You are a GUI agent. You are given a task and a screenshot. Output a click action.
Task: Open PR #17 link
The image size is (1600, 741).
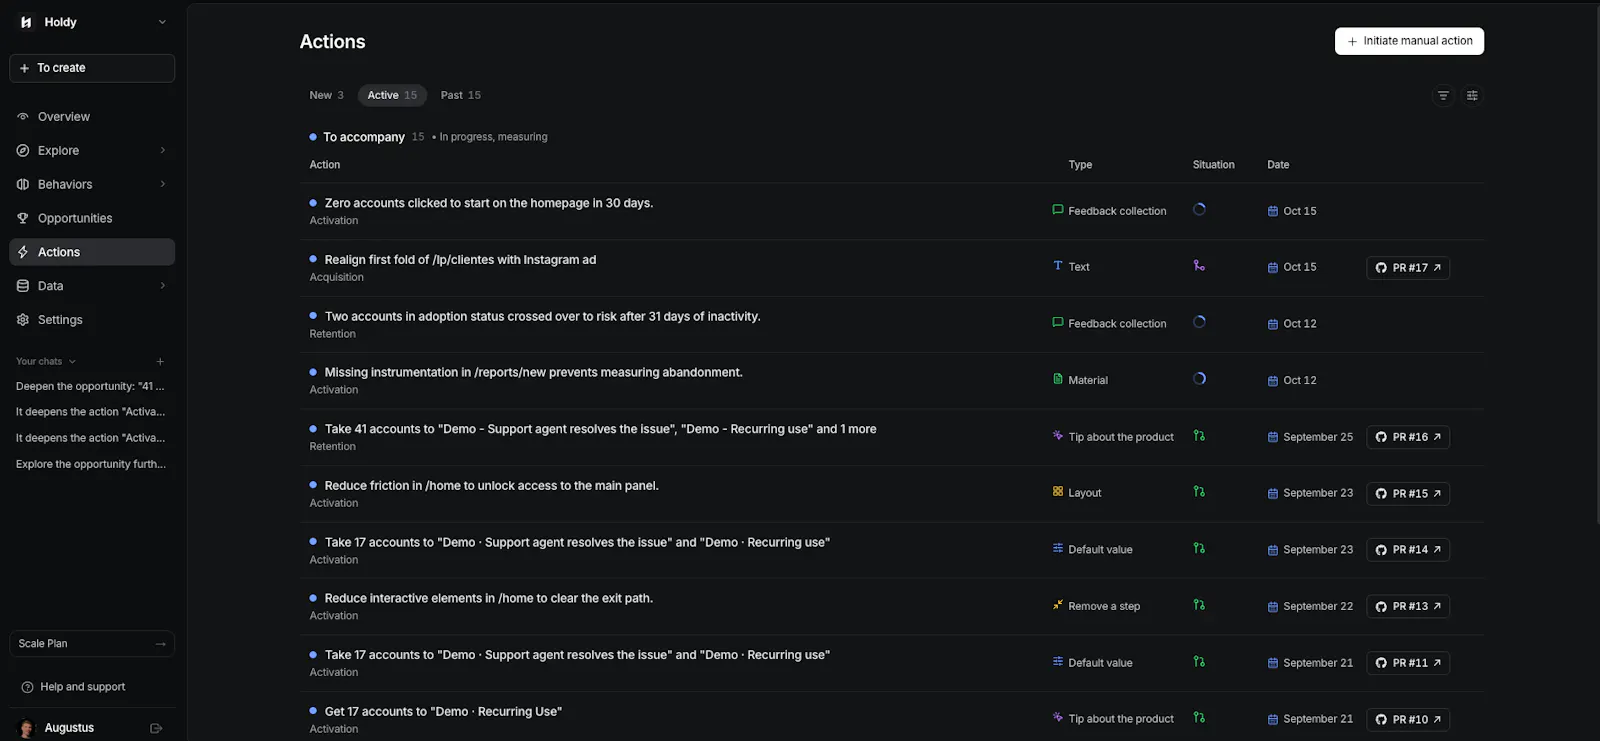tap(1408, 268)
